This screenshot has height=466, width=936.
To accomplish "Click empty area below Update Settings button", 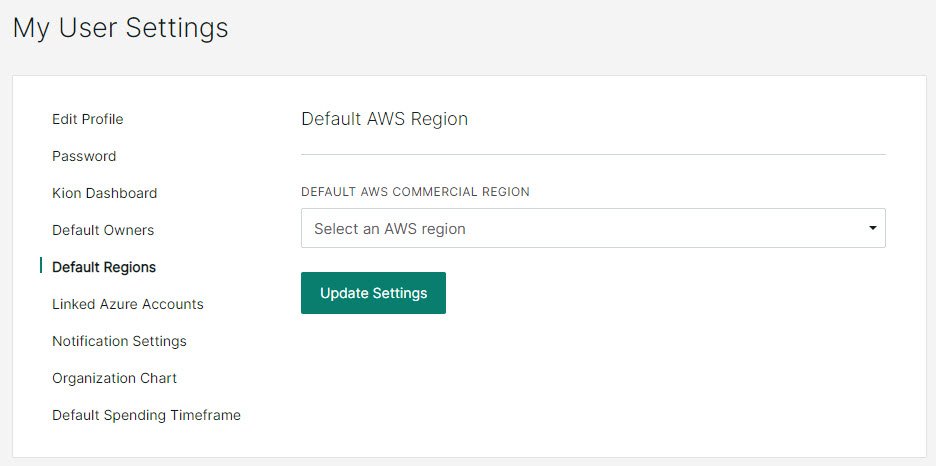I will (x=593, y=382).
